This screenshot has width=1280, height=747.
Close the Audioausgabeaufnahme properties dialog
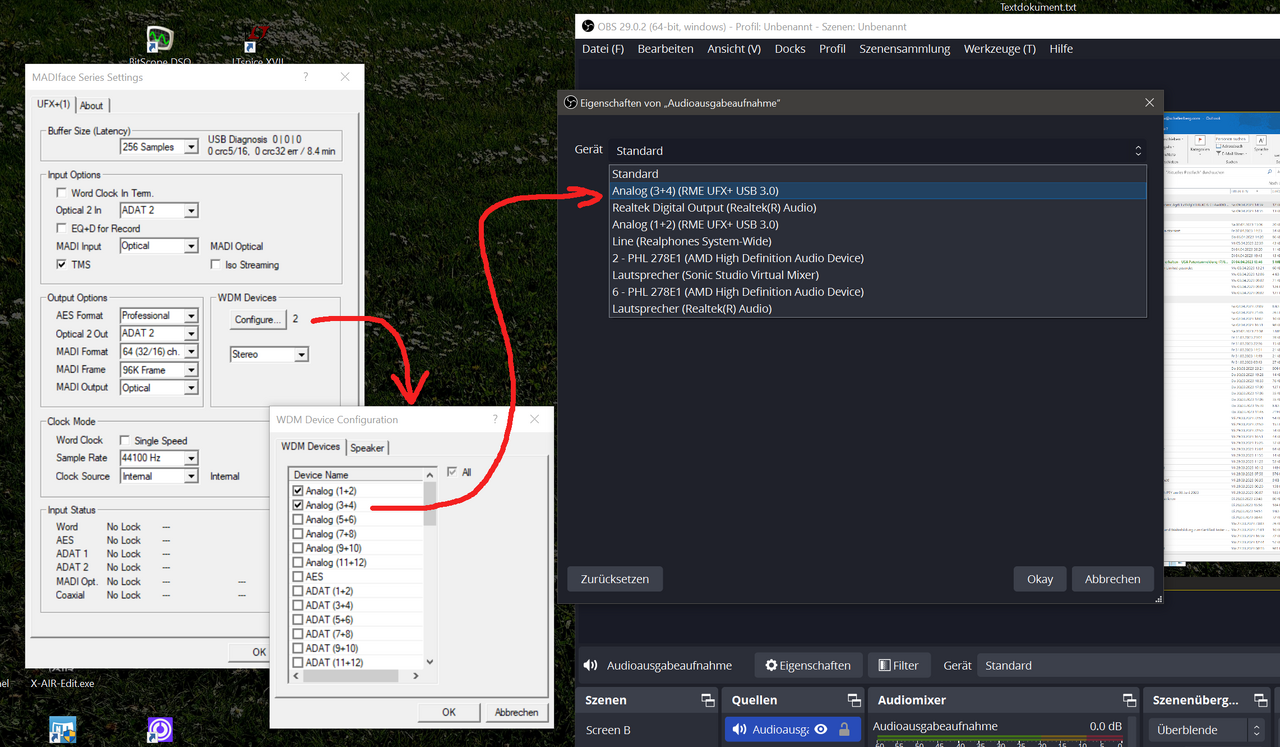pyautogui.click(x=1150, y=102)
